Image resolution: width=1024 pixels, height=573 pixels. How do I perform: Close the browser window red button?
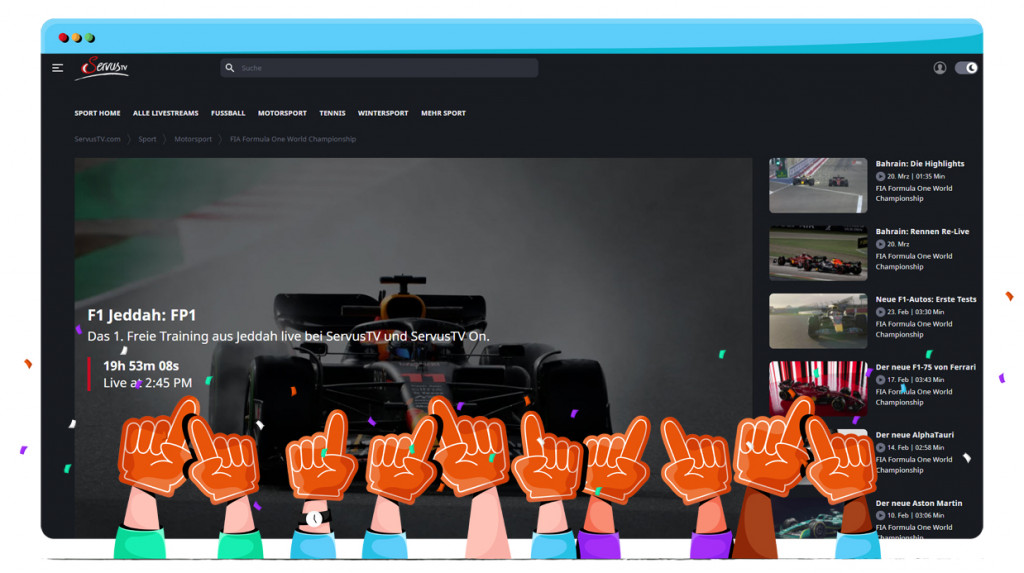[63, 38]
